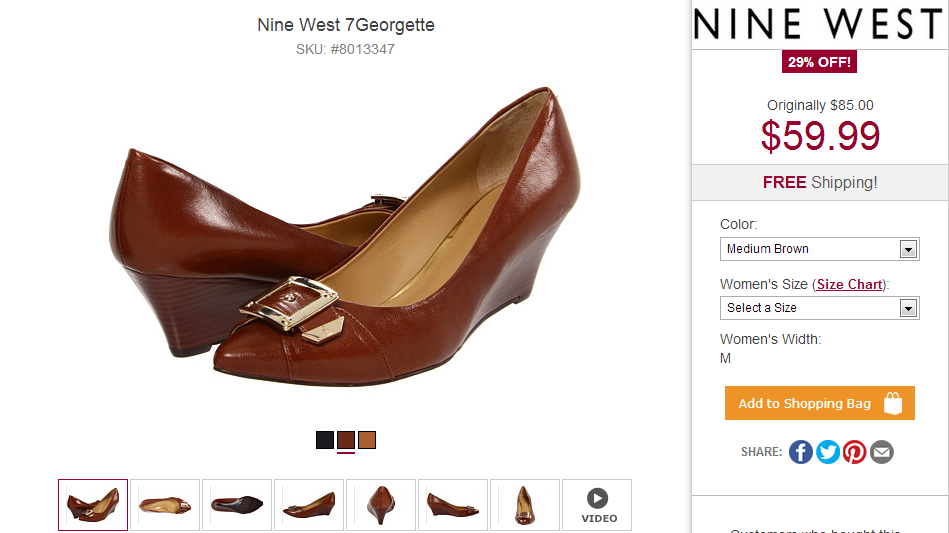The width and height of the screenshot is (949, 533).
Task: Click the Nine West 7Georgette title
Action: coord(346,25)
